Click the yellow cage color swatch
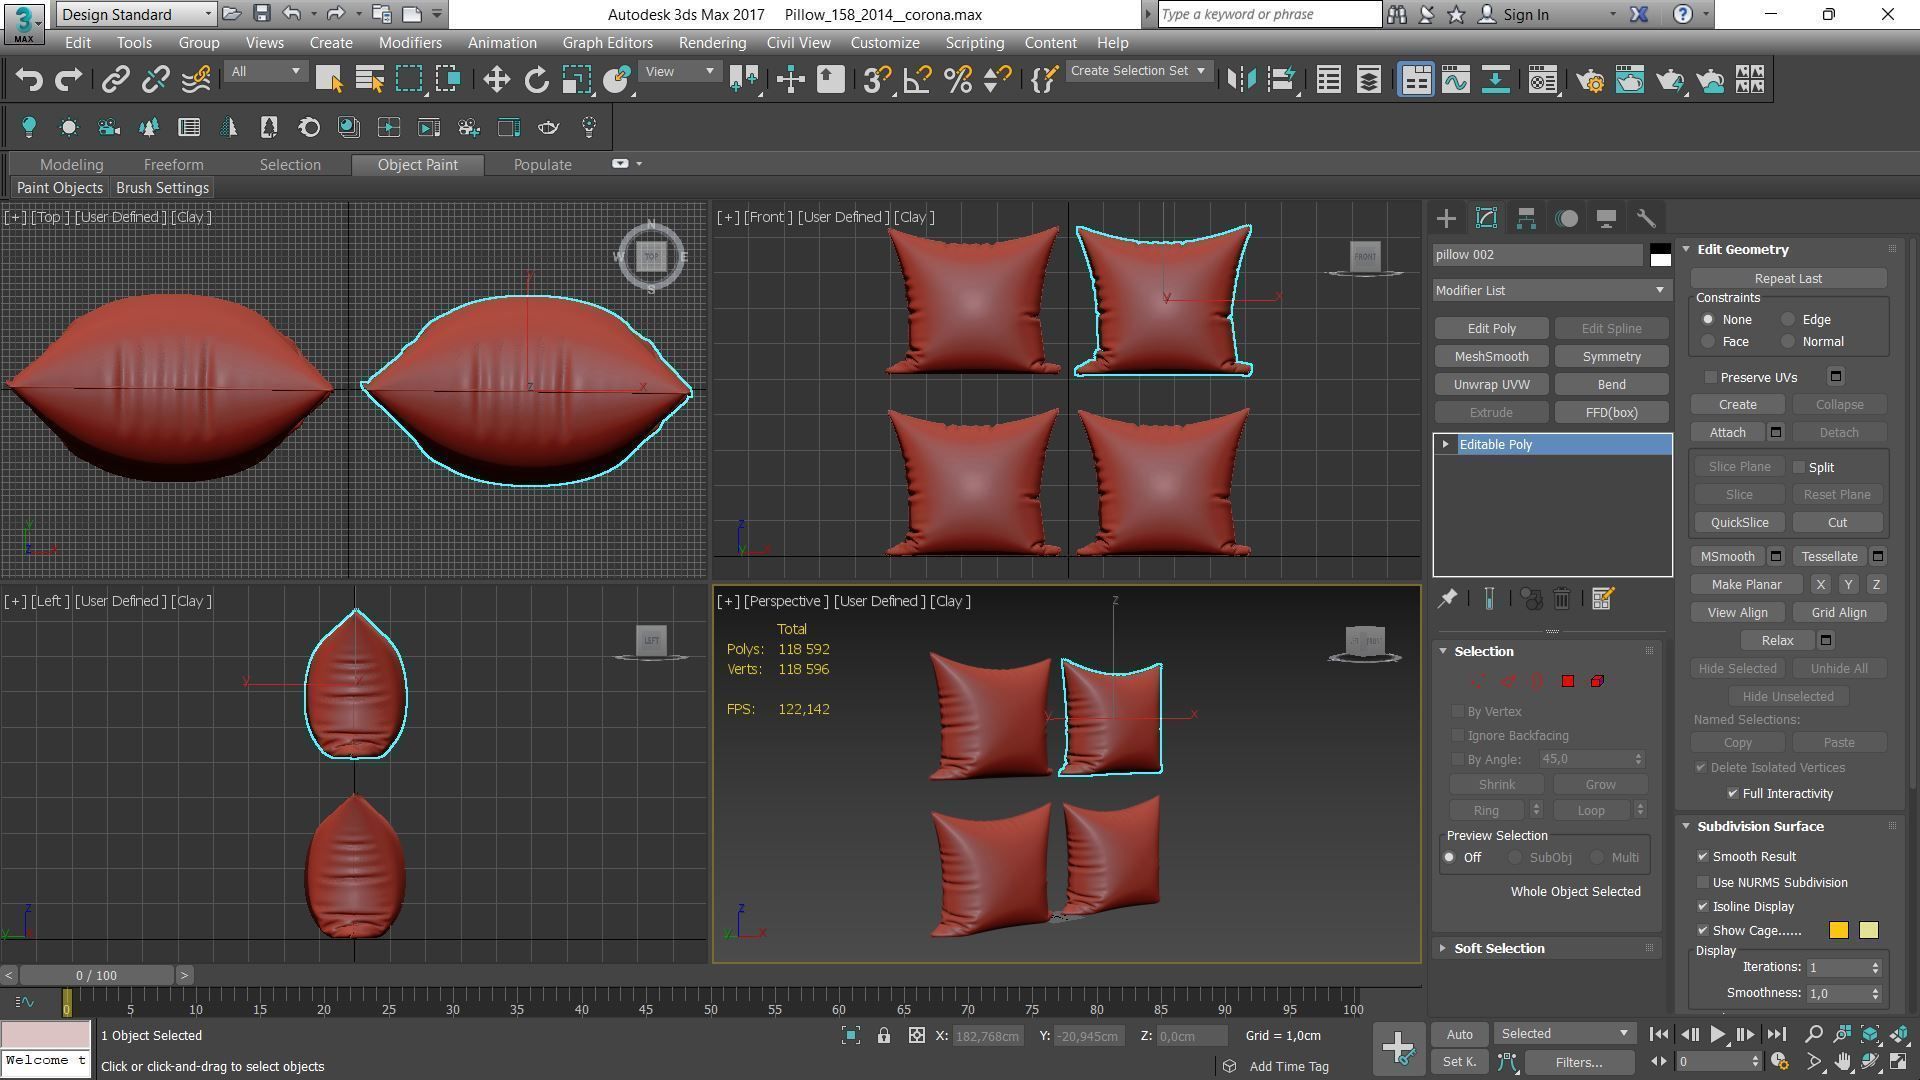The height and width of the screenshot is (1080, 1920). click(x=1838, y=930)
